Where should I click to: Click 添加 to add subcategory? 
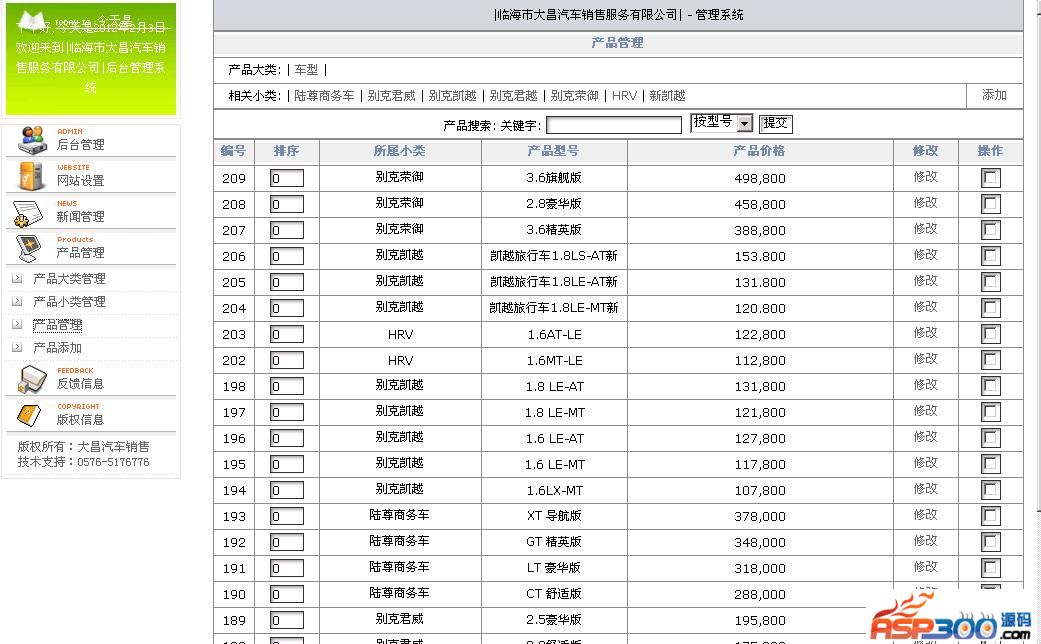(x=994, y=96)
